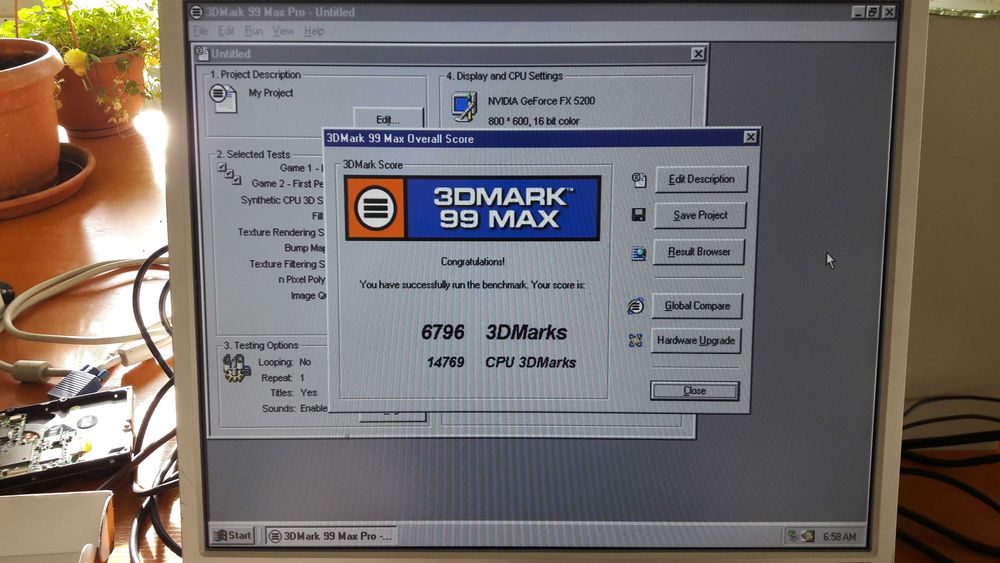Click the 3DMark app title bar icon
This screenshot has width=1000, height=563.
[x=196, y=12]
